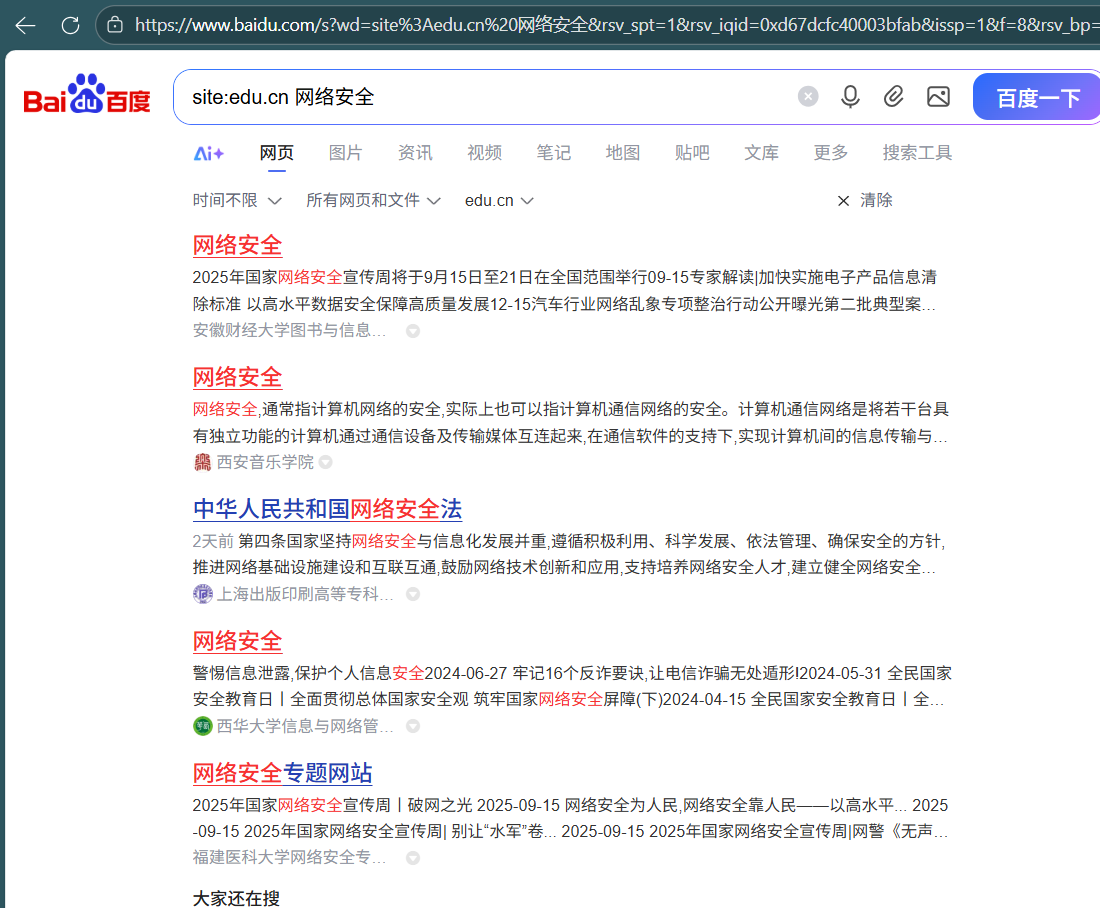The width and height of the screenshot is (1100, 908).
Task: Click source 西华大学信息与网络管…
Action: (305, 726)
